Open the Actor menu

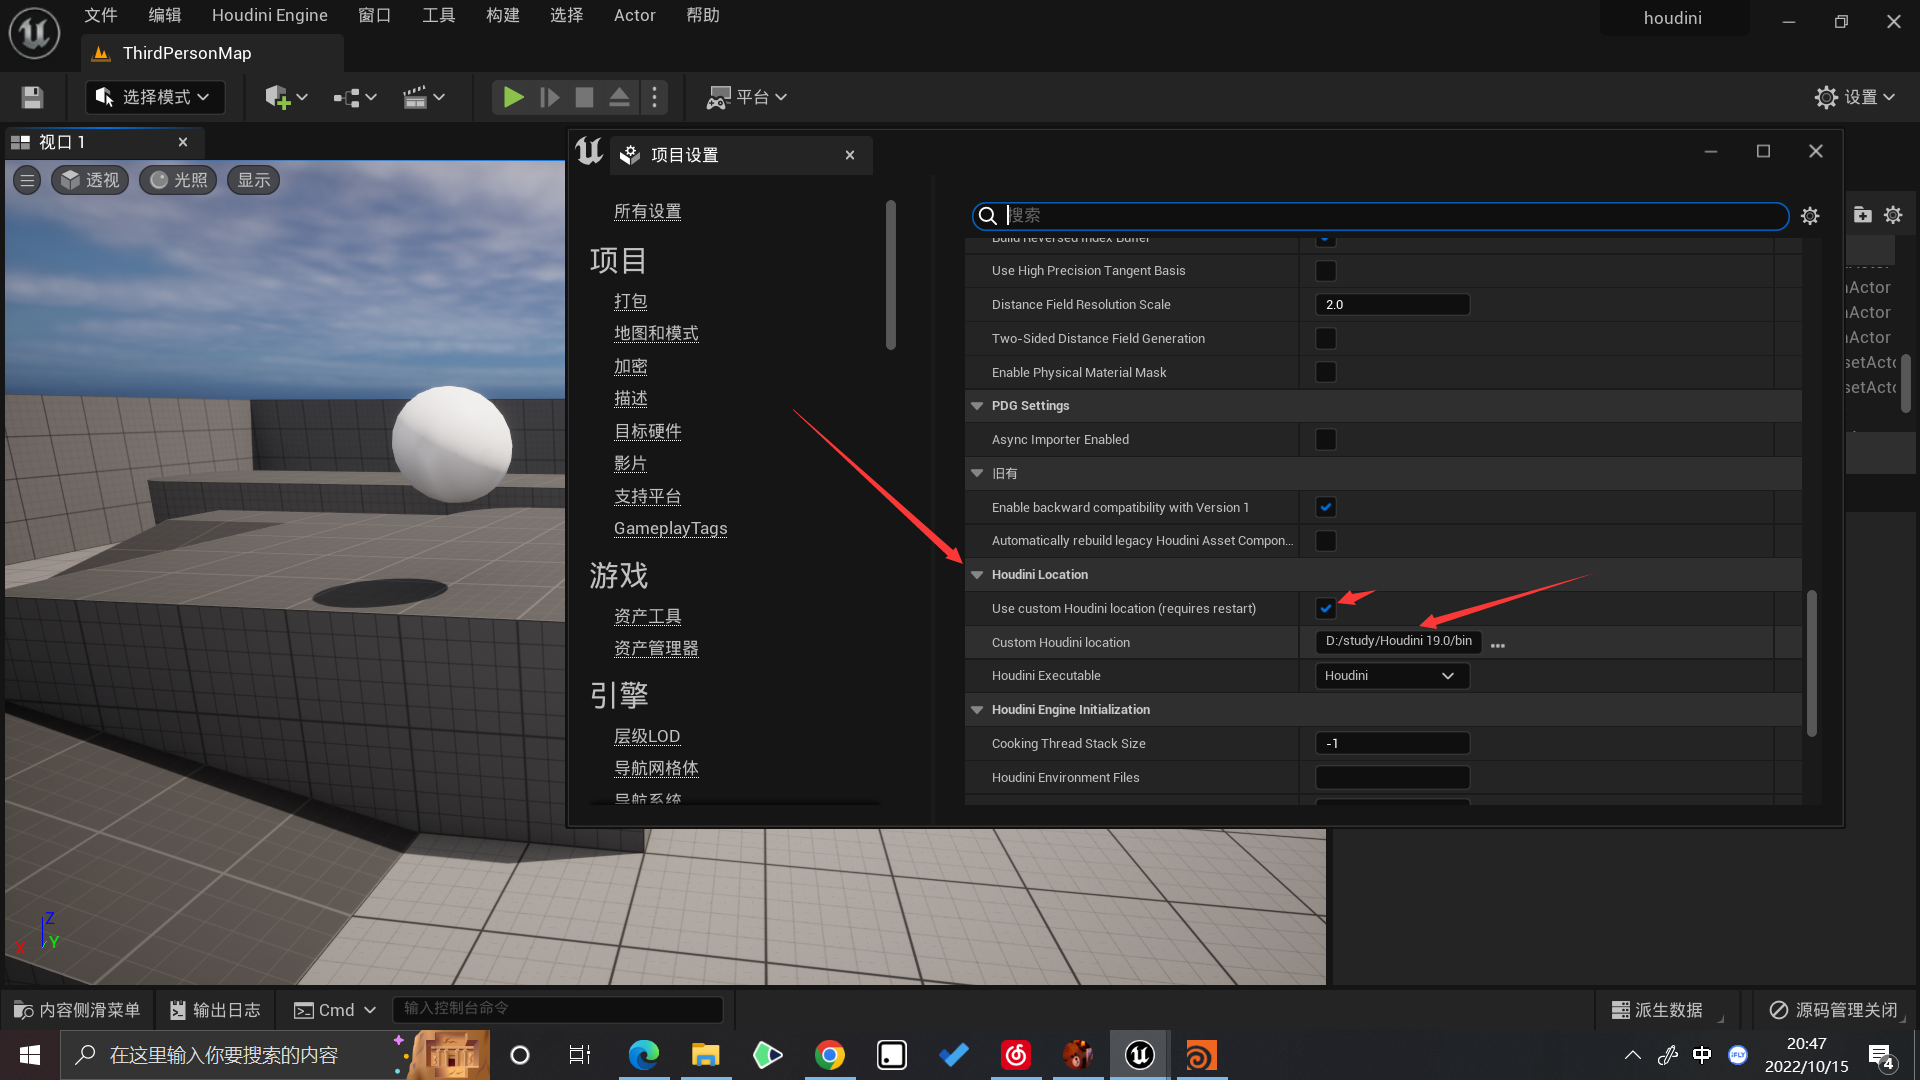[634, 15]
